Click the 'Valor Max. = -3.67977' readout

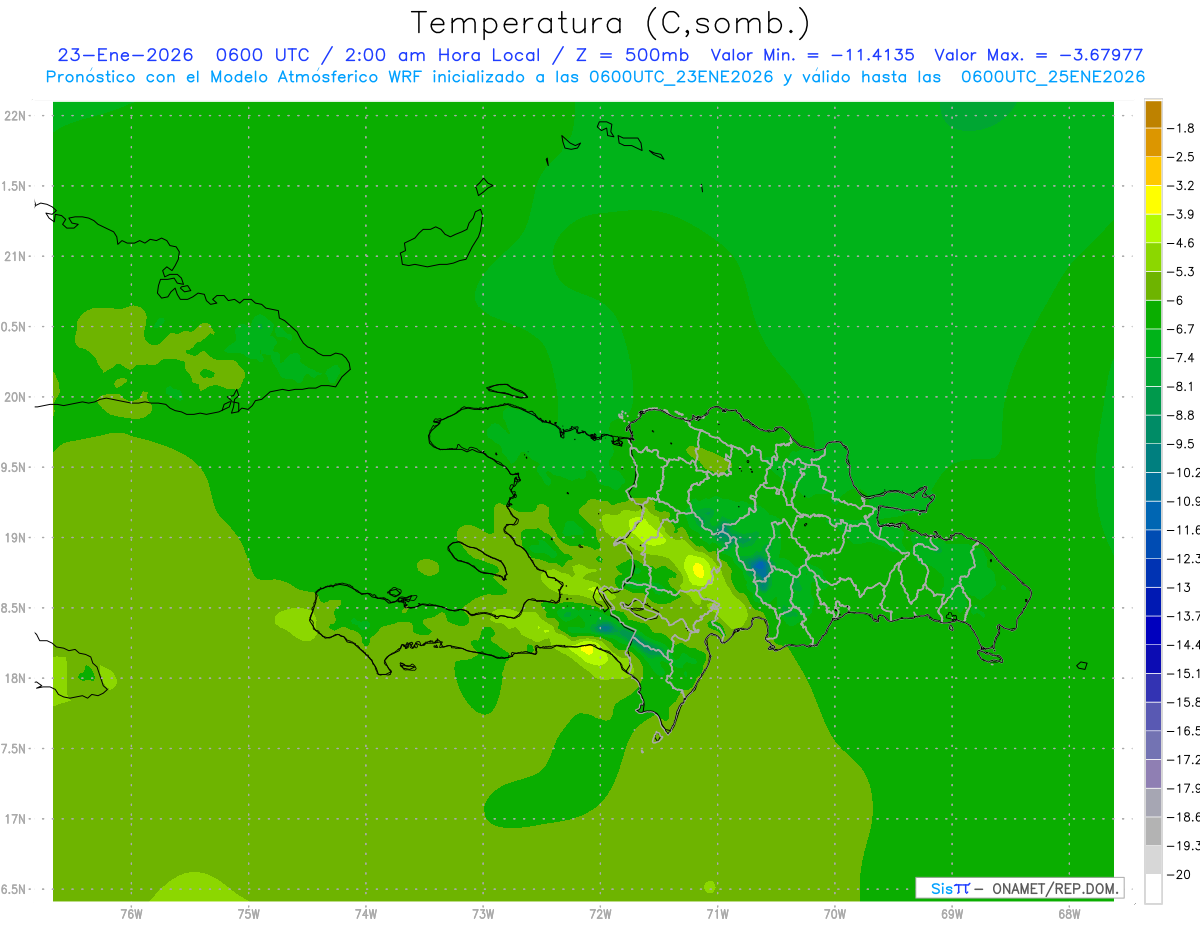1038,55
